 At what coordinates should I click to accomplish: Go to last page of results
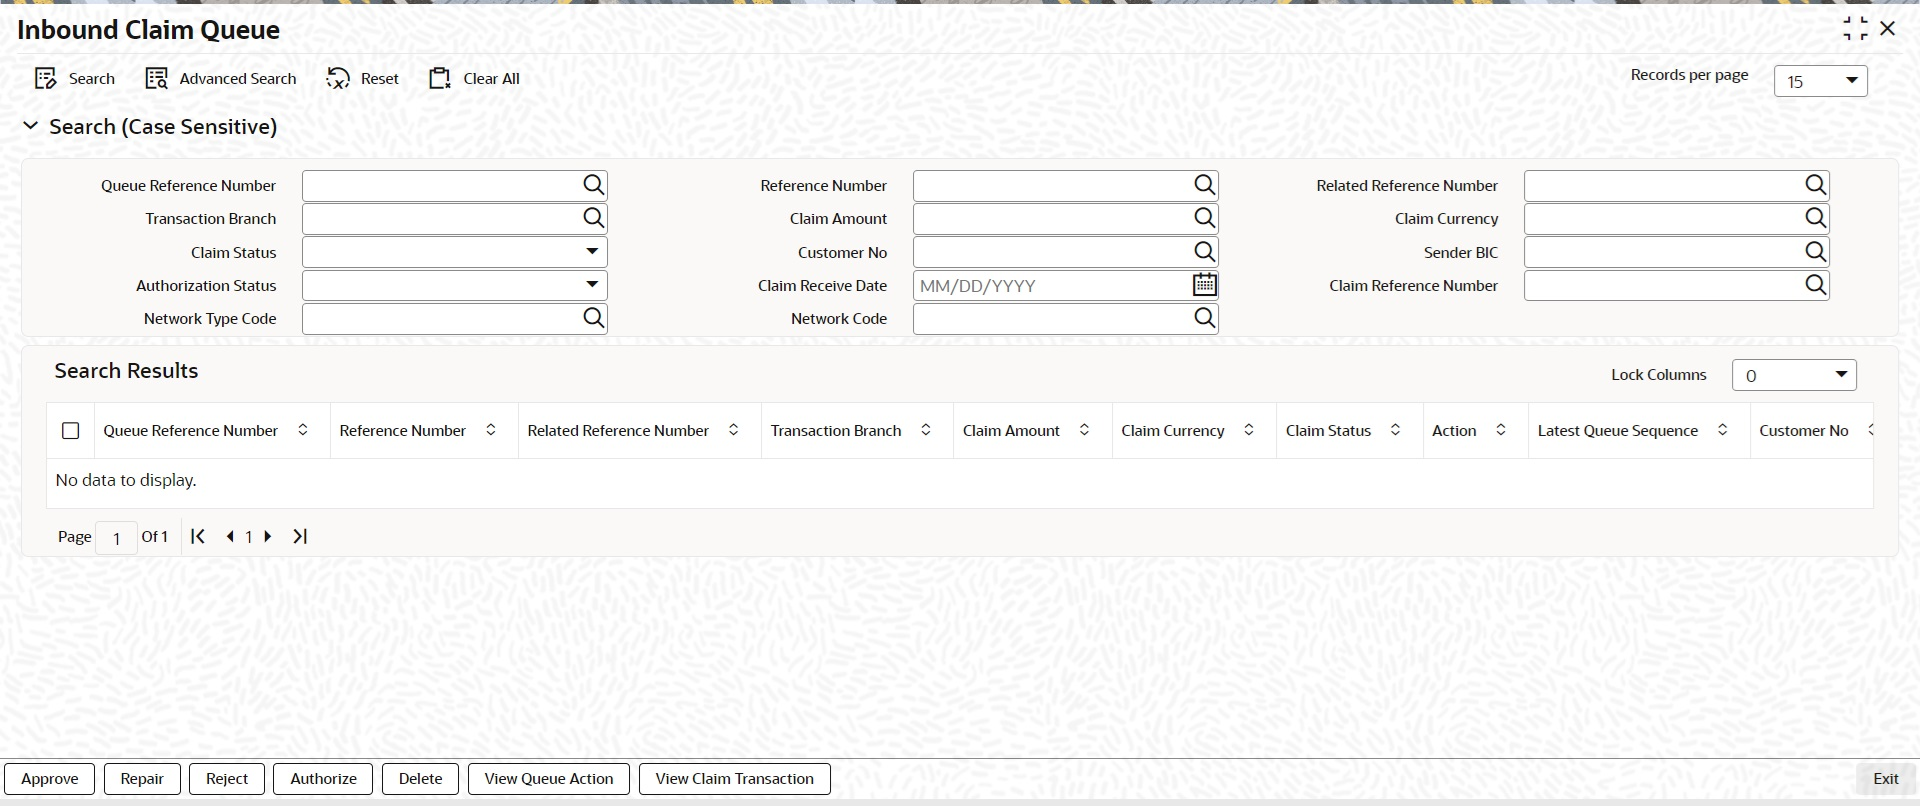coord(300,536)
